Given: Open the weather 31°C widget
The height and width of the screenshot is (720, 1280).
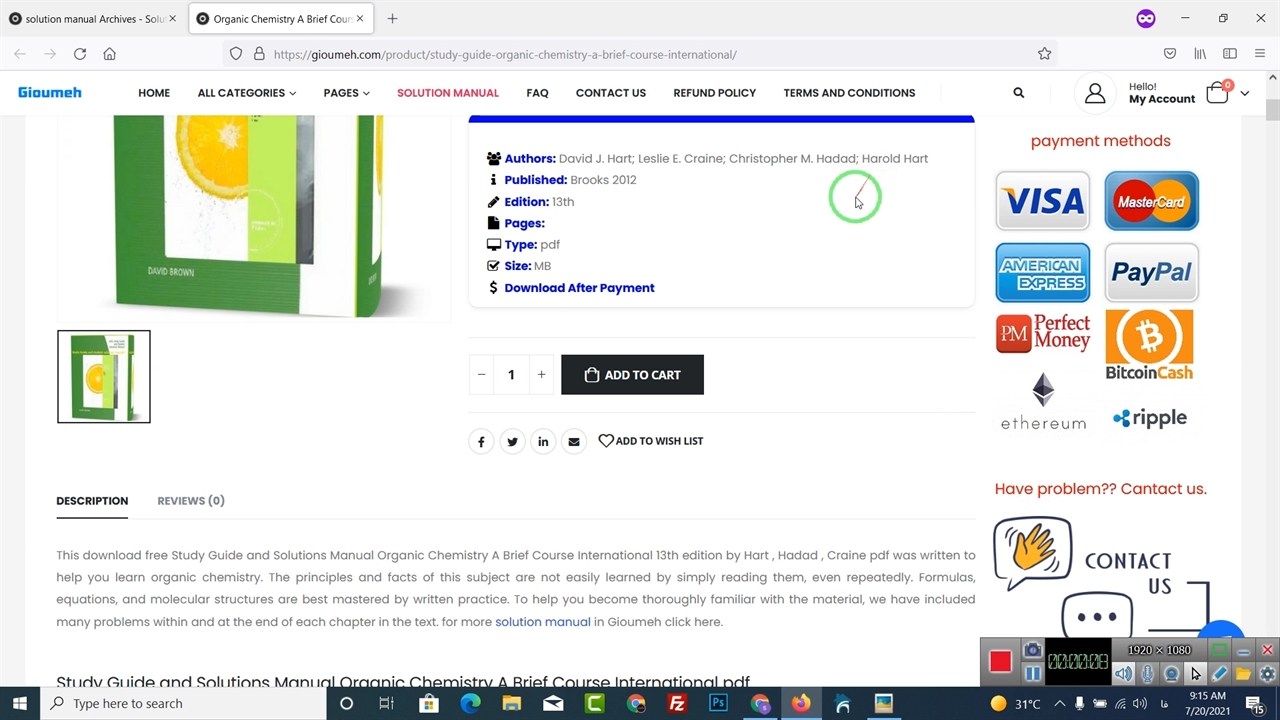Looking at the screenshot, I should click(x=1015, y=703).
